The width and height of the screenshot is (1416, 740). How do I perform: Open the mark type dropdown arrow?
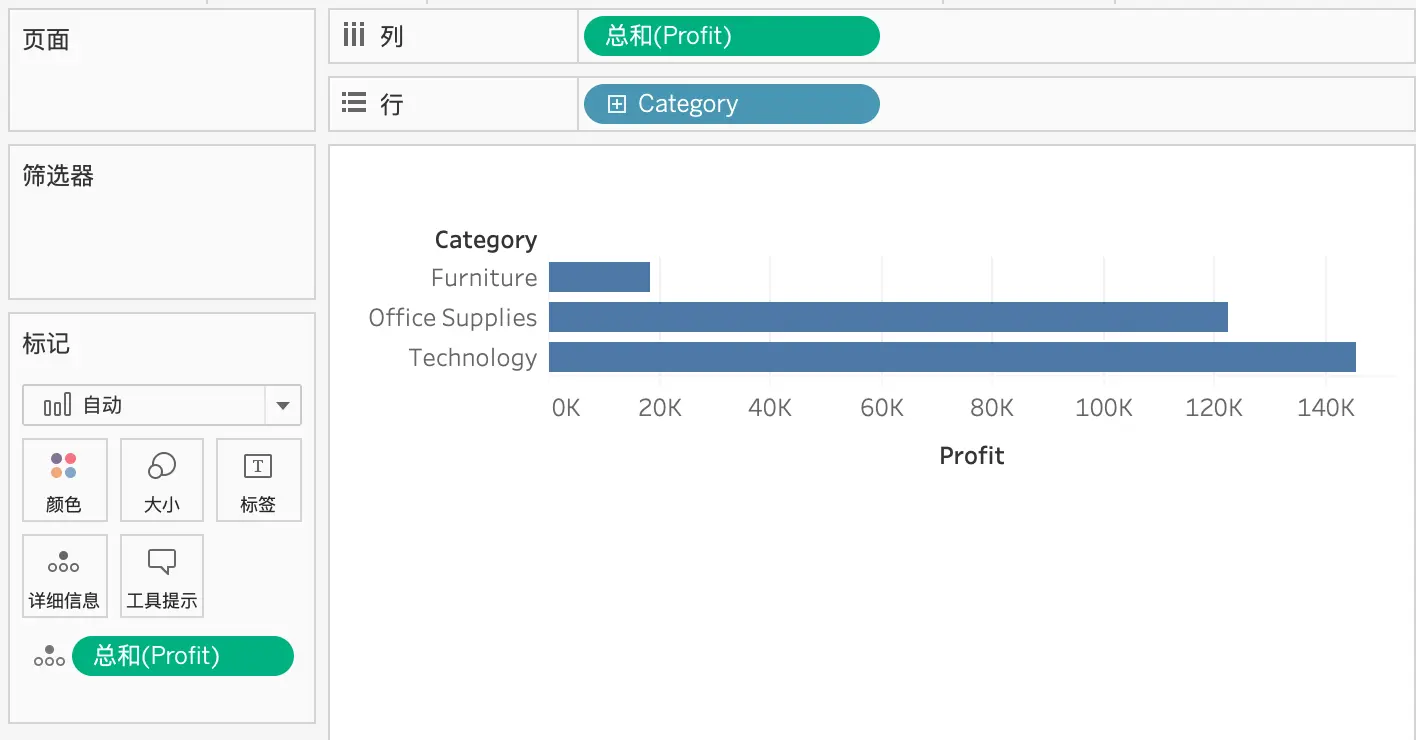coord(283,406)
